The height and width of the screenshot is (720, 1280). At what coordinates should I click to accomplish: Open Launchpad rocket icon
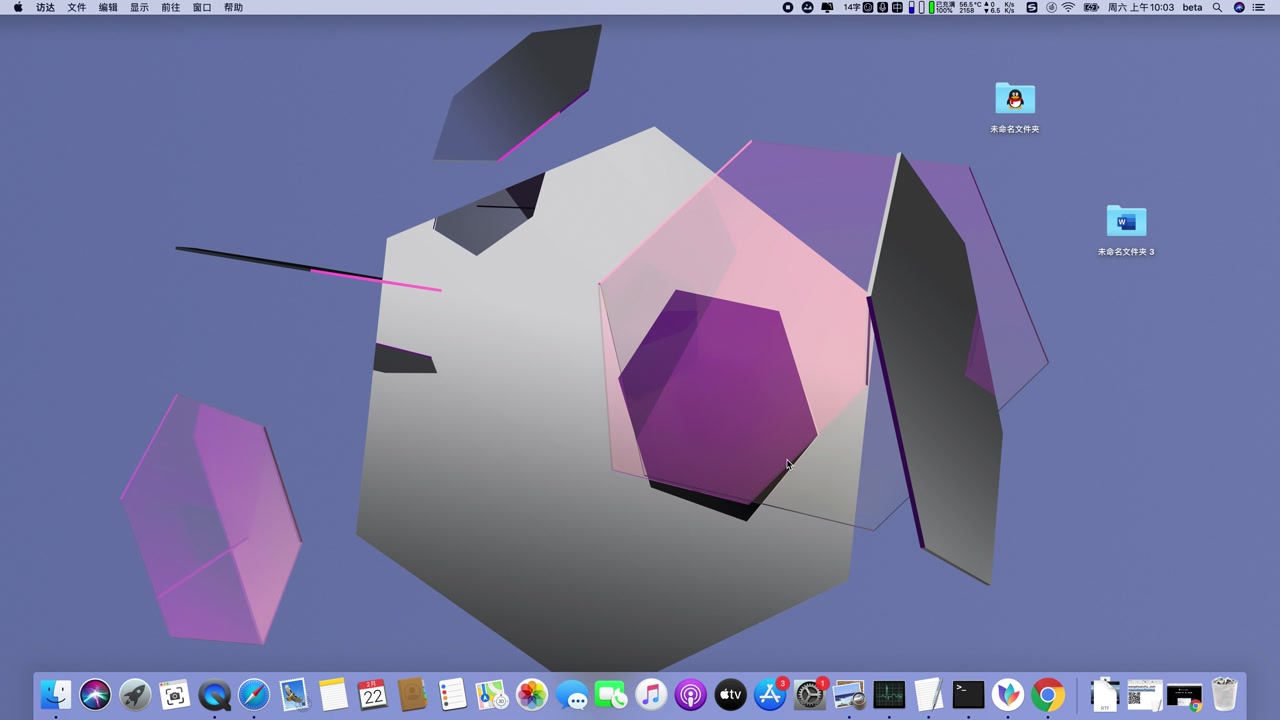[x=135, y=694]
